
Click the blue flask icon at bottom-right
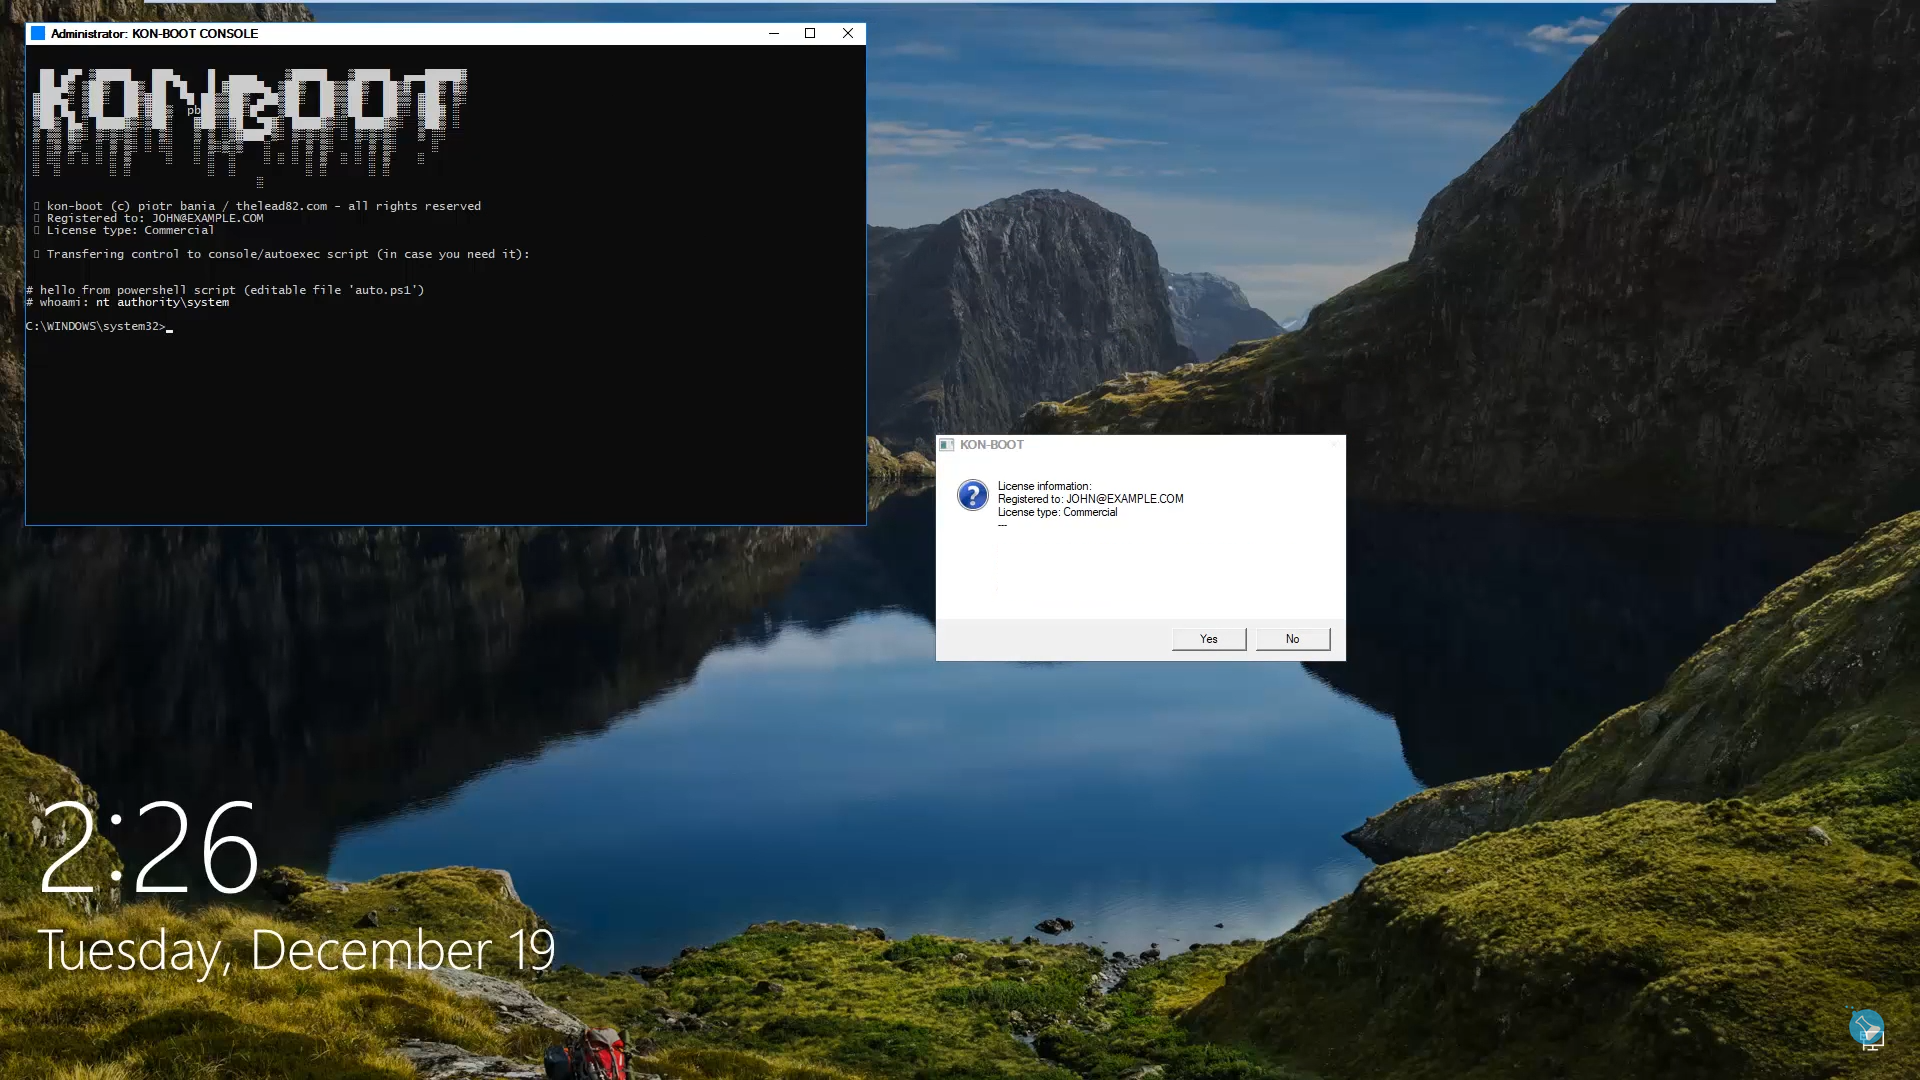[1865, 1025]
